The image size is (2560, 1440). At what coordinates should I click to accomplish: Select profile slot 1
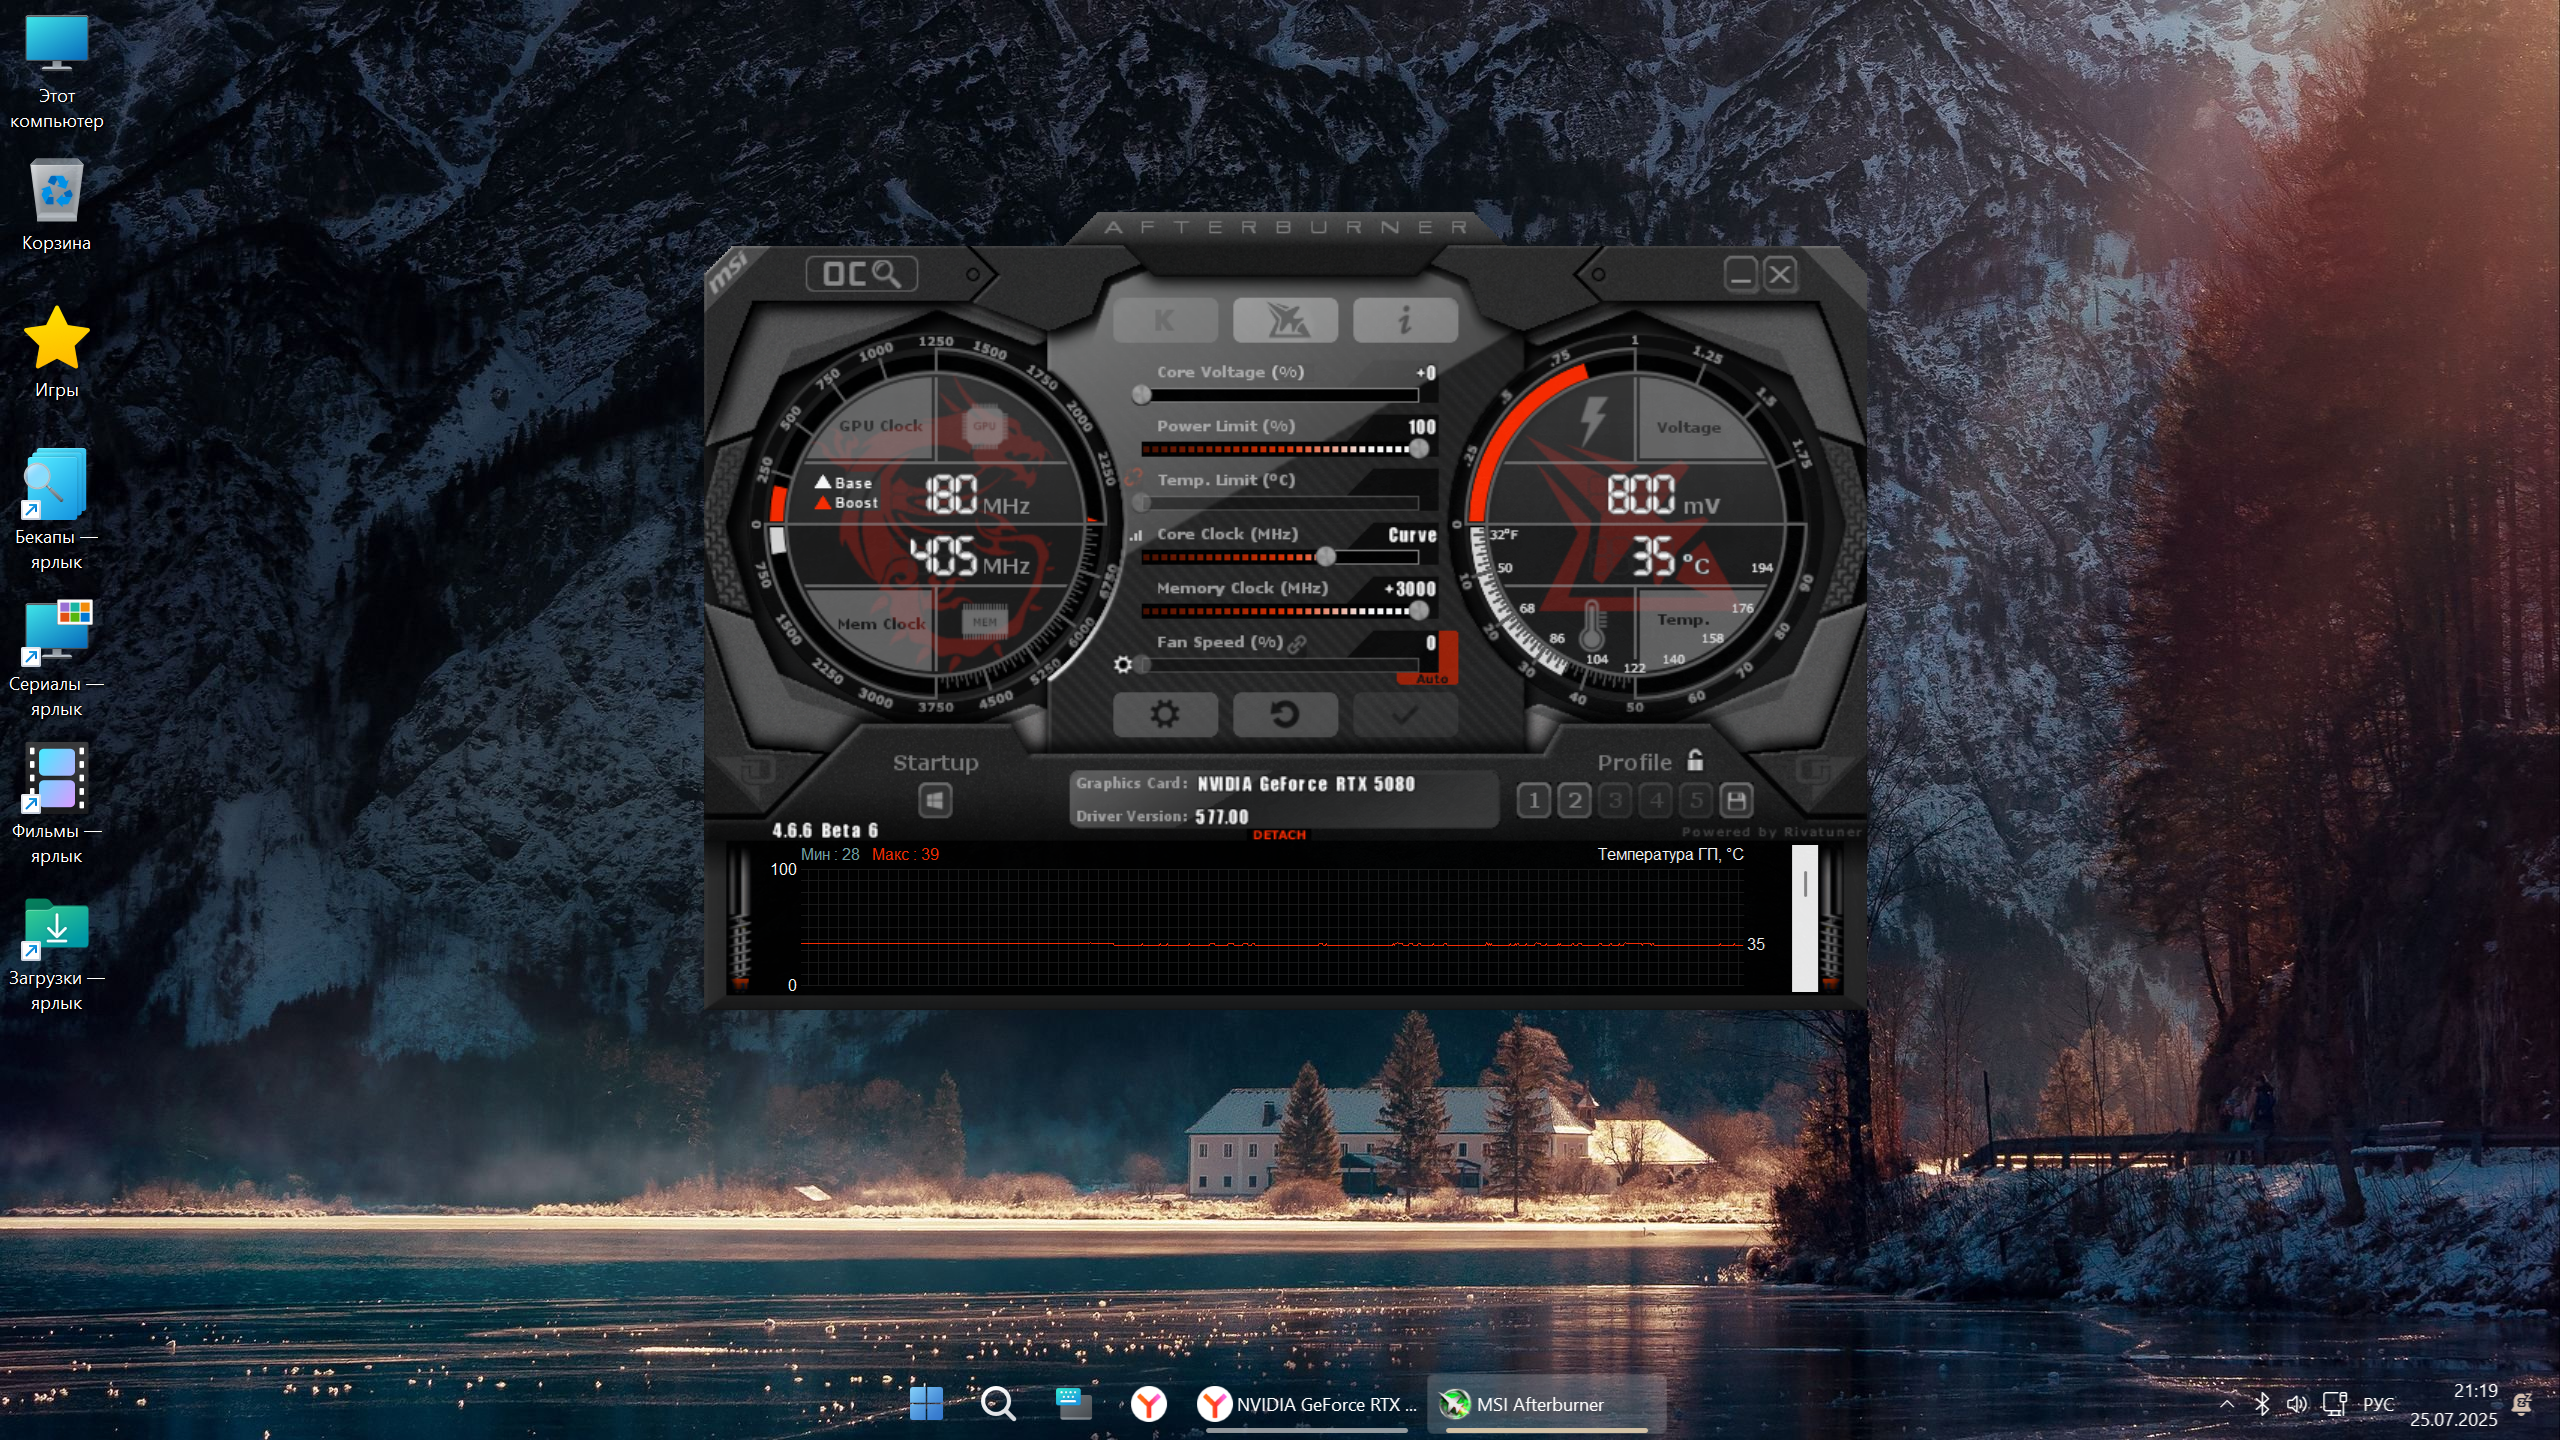1533,800
